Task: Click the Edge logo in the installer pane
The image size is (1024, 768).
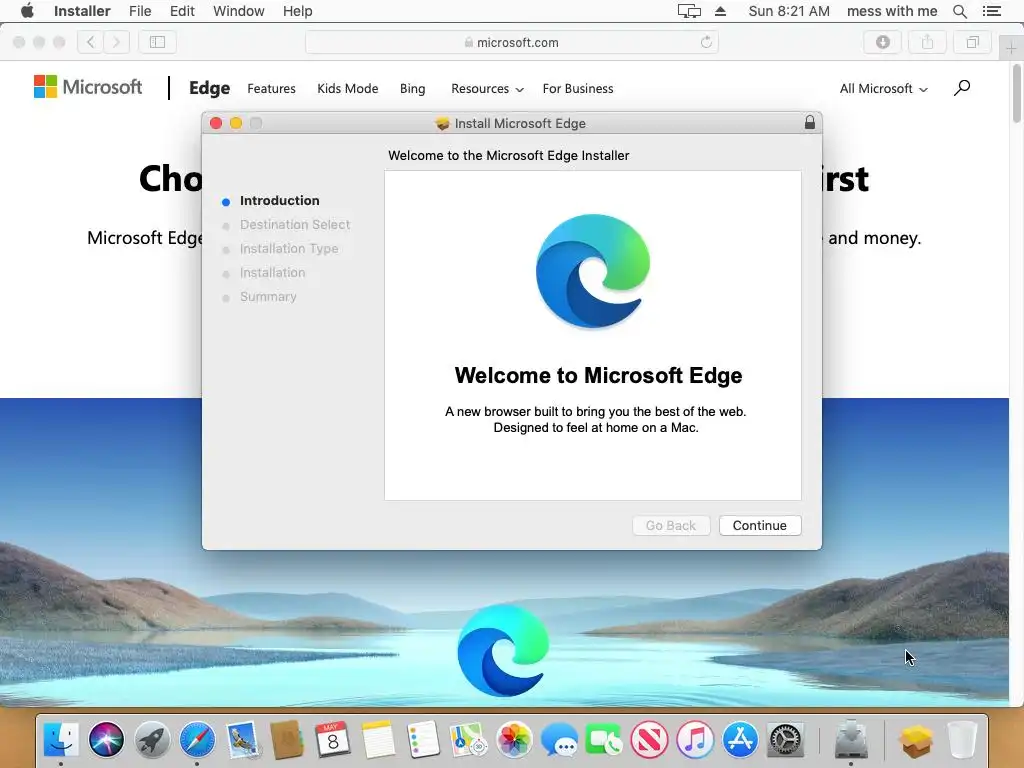Action: [593, 271]
